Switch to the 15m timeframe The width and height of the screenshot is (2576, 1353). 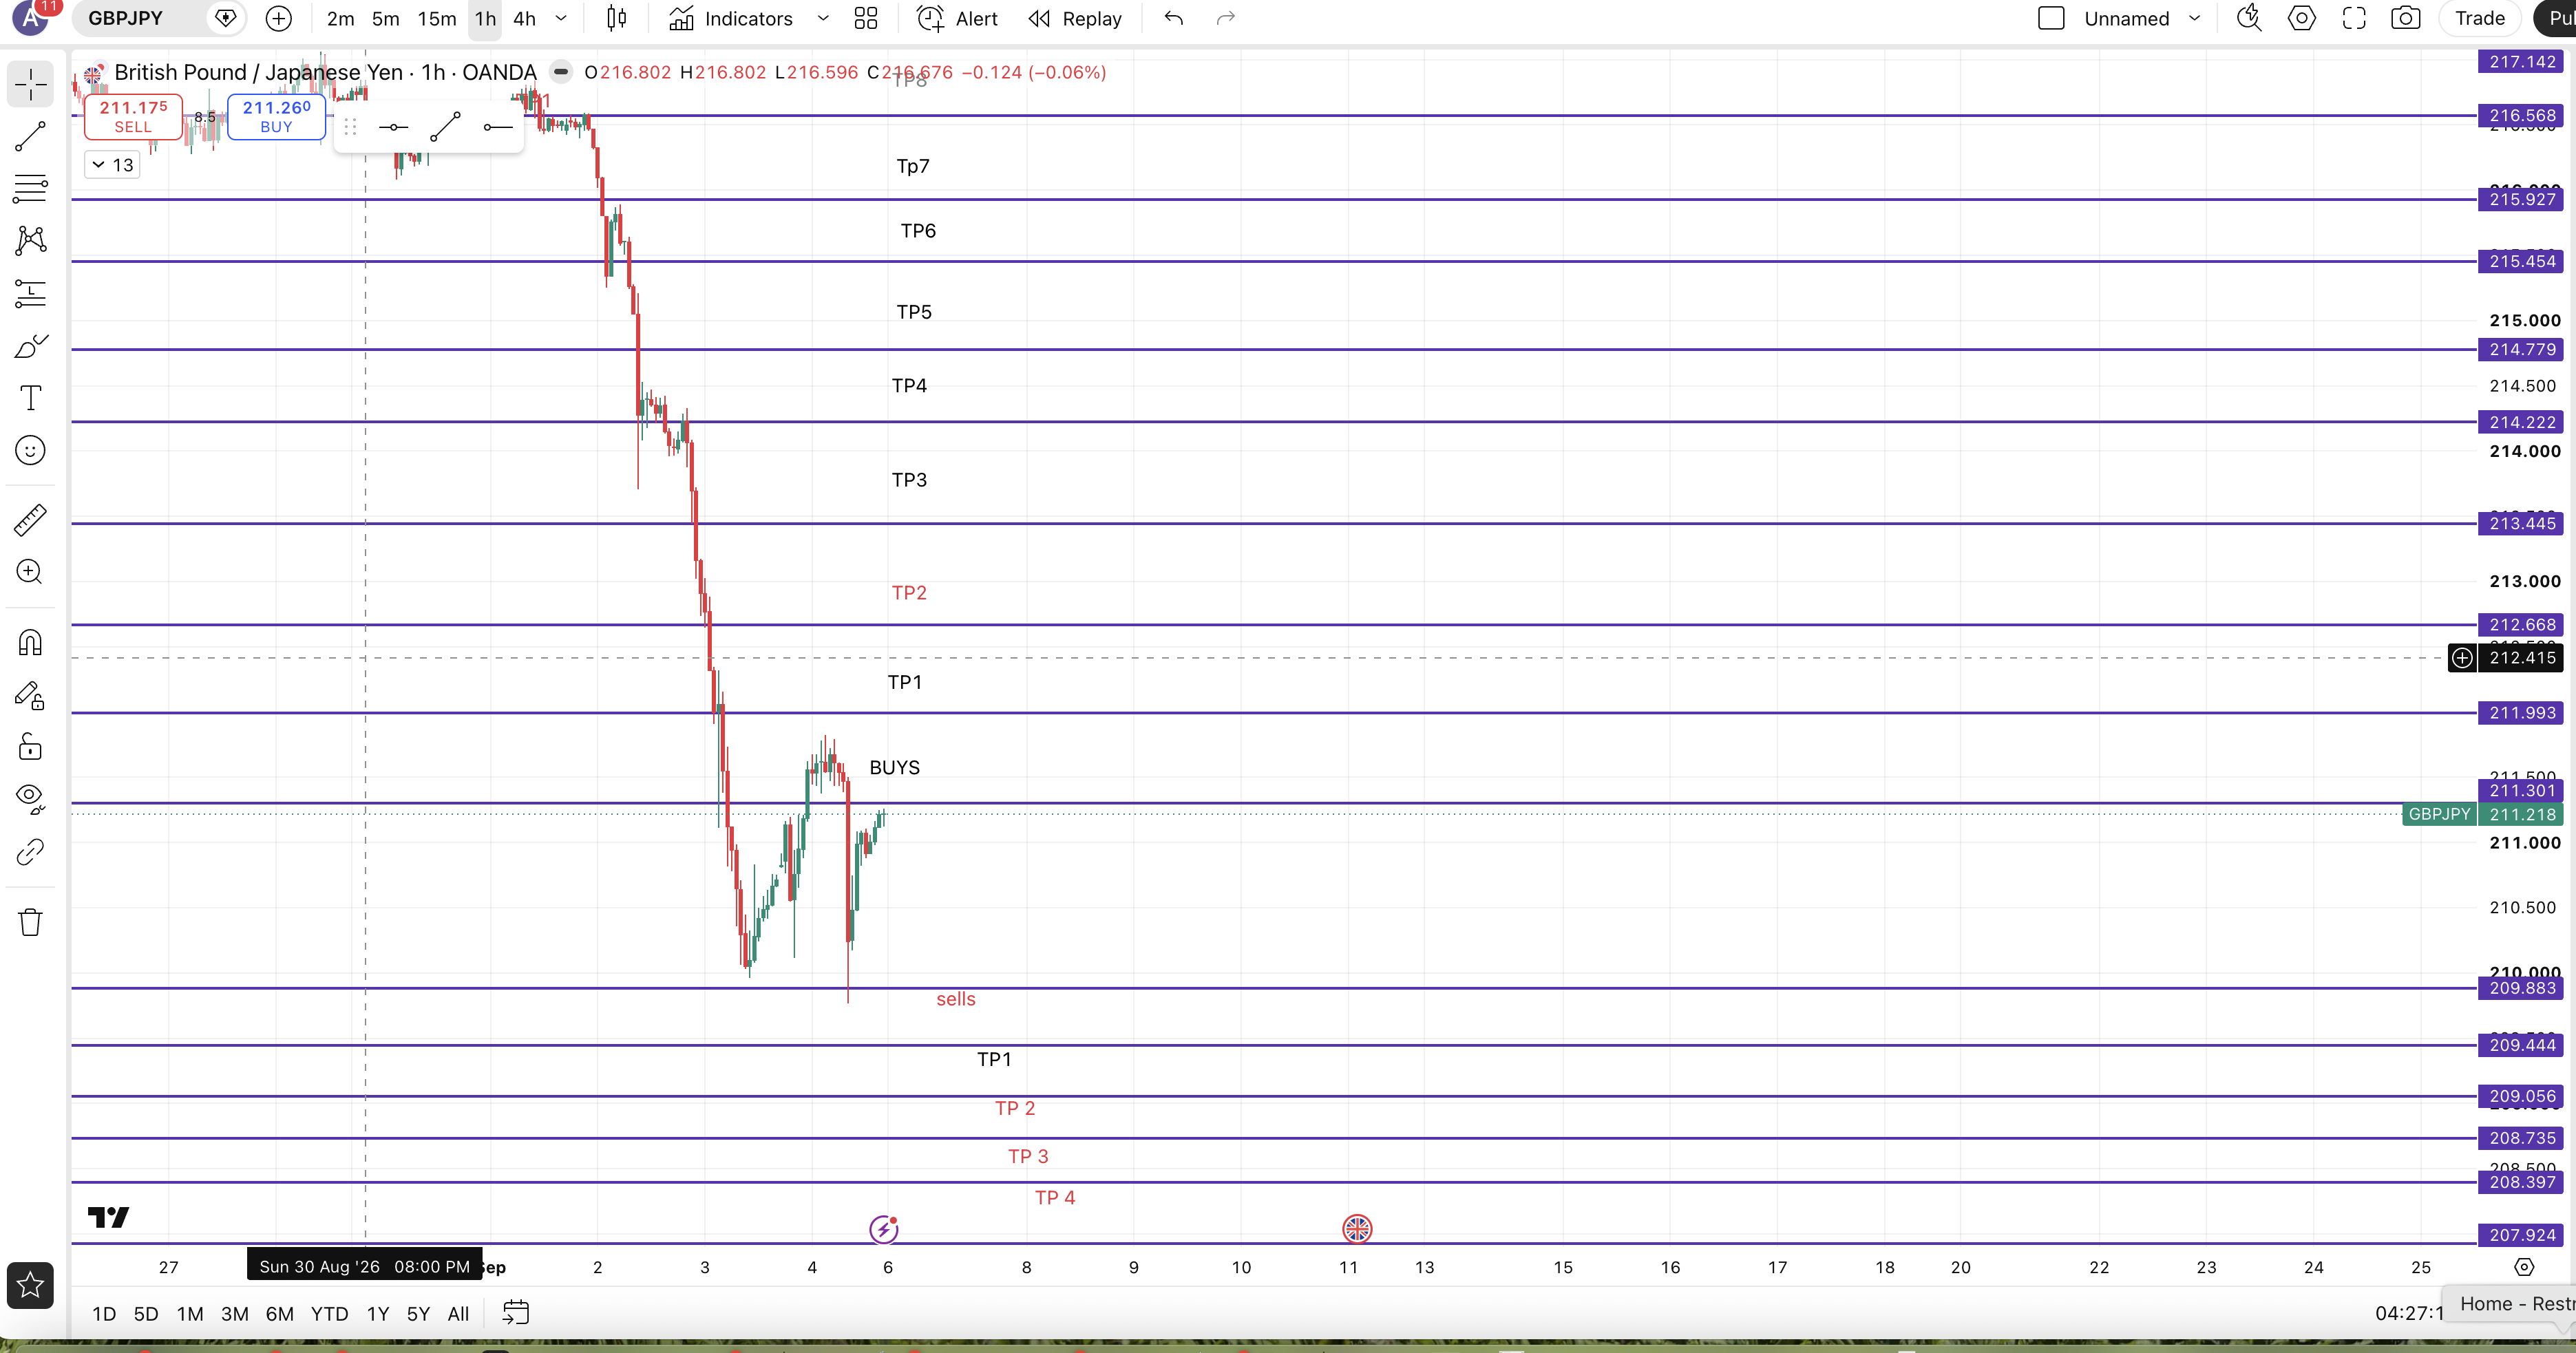pos(437,18)
